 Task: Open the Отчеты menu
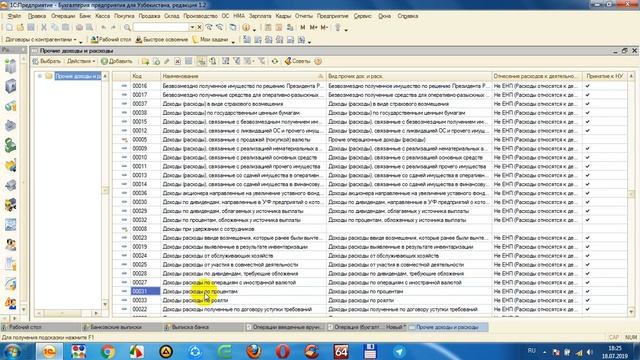pyautogui.click(x=303, y=16)
